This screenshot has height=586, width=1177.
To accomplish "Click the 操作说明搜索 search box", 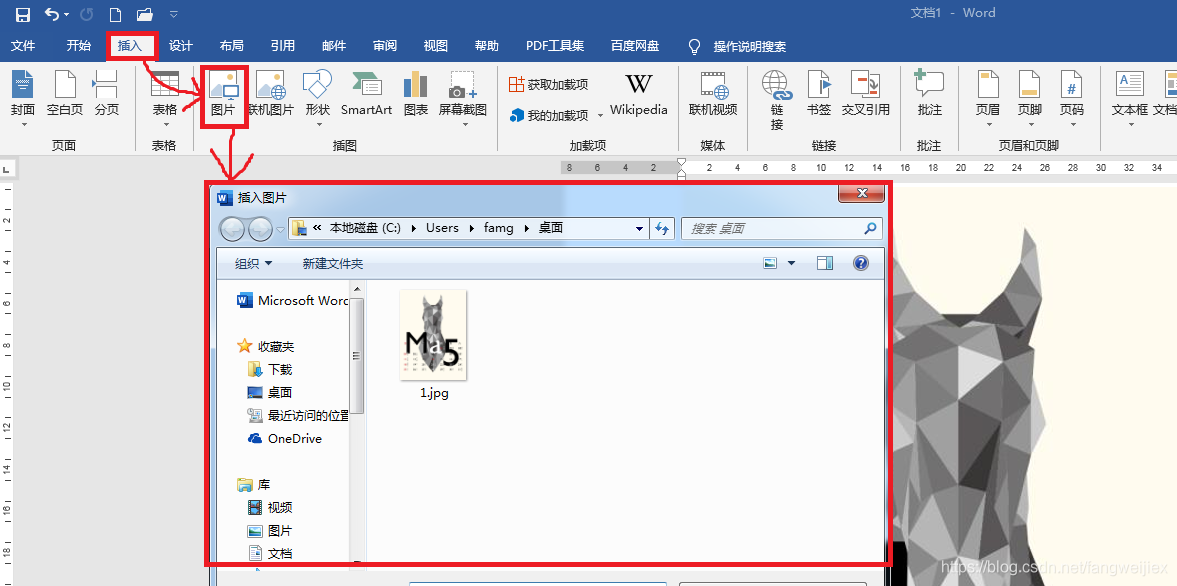I will (x=738, y=47).
